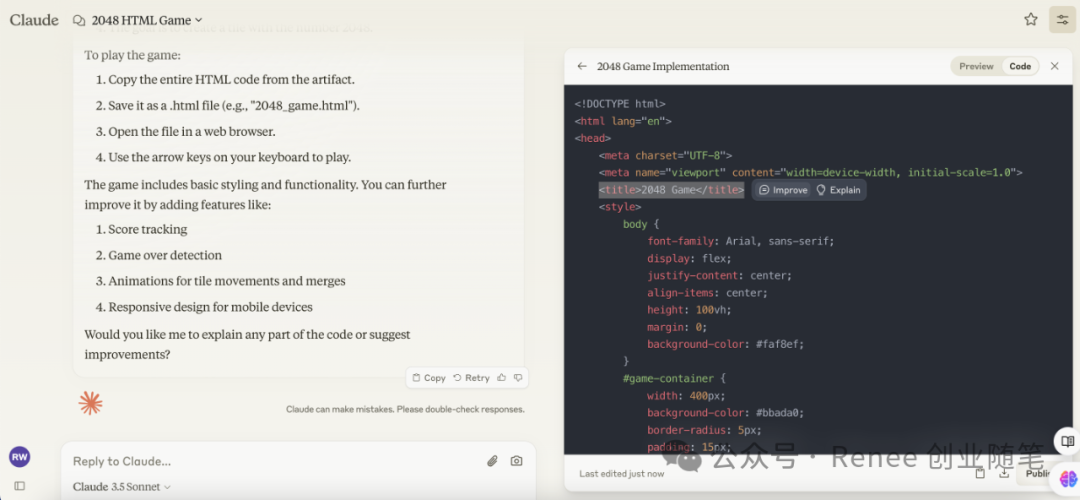Retry the assistant's response
This screenshot has height=500, width=1080.
[x=471, y=378]
